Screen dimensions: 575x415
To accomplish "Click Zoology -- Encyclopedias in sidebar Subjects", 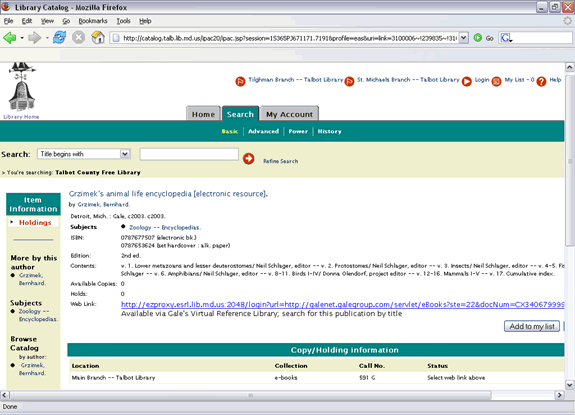I will [38, 315].
